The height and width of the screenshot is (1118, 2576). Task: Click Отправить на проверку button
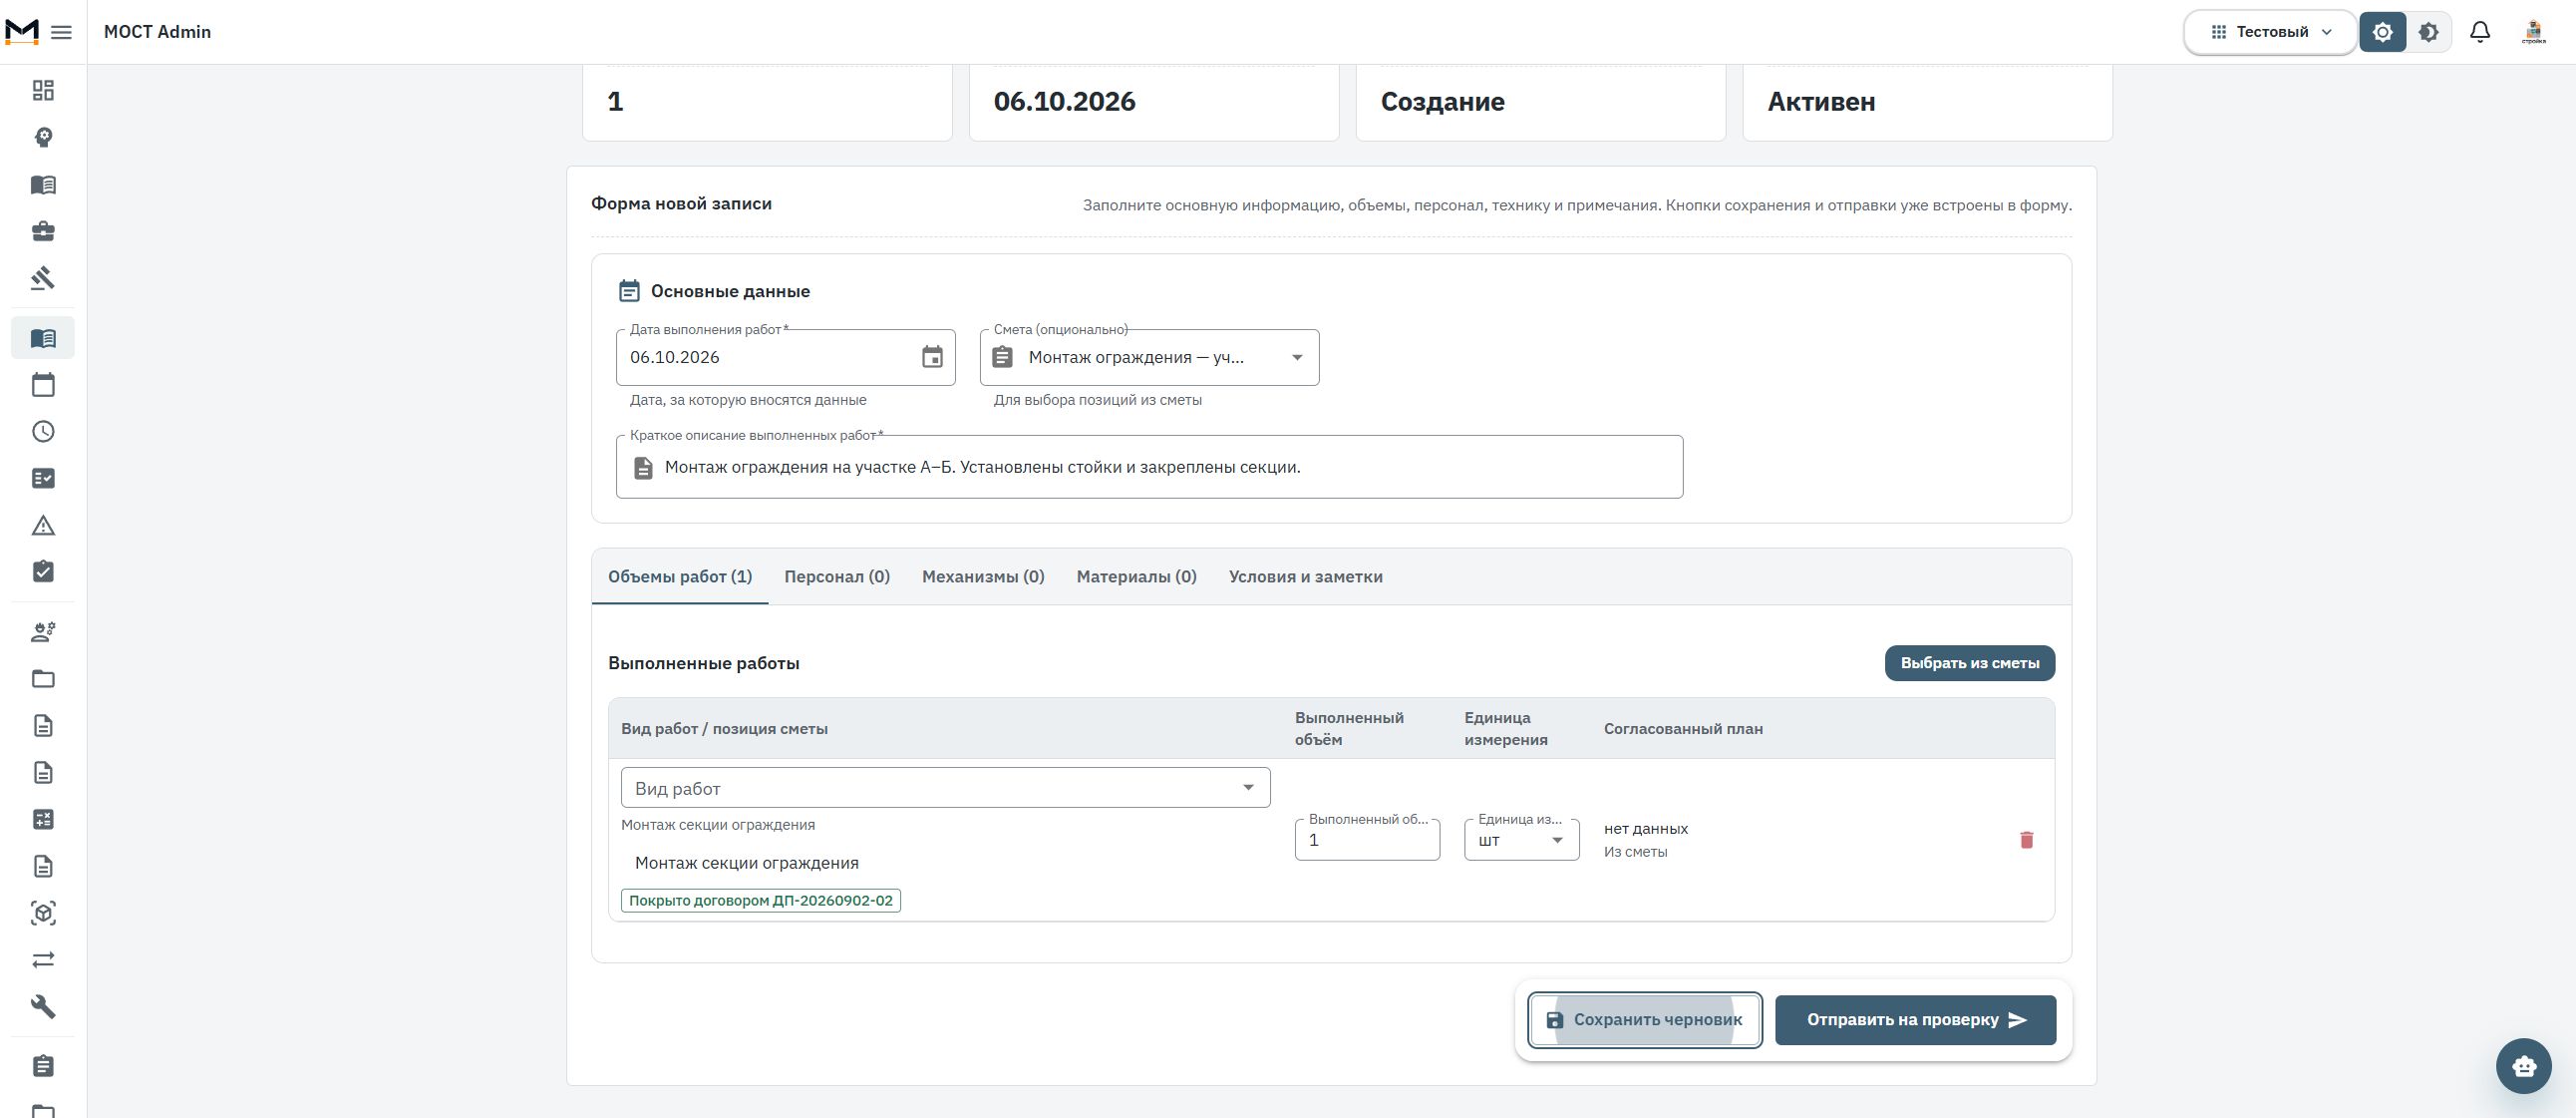coord(1916,1020)
